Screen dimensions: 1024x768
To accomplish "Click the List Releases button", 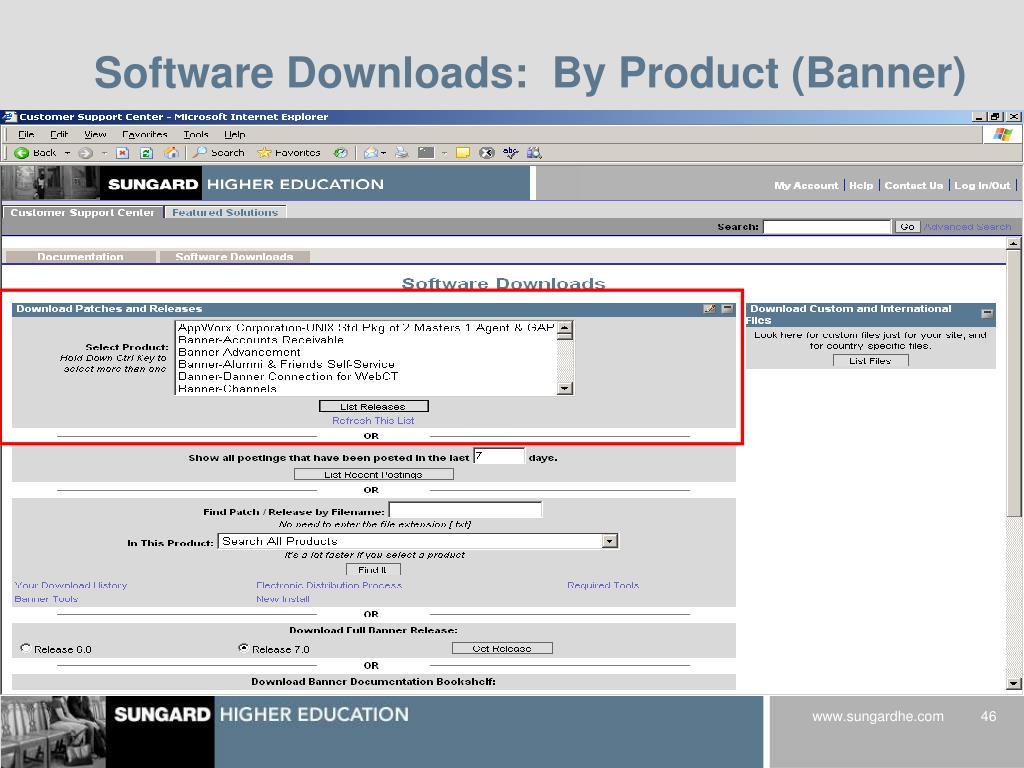I will [x=374, y=406].
